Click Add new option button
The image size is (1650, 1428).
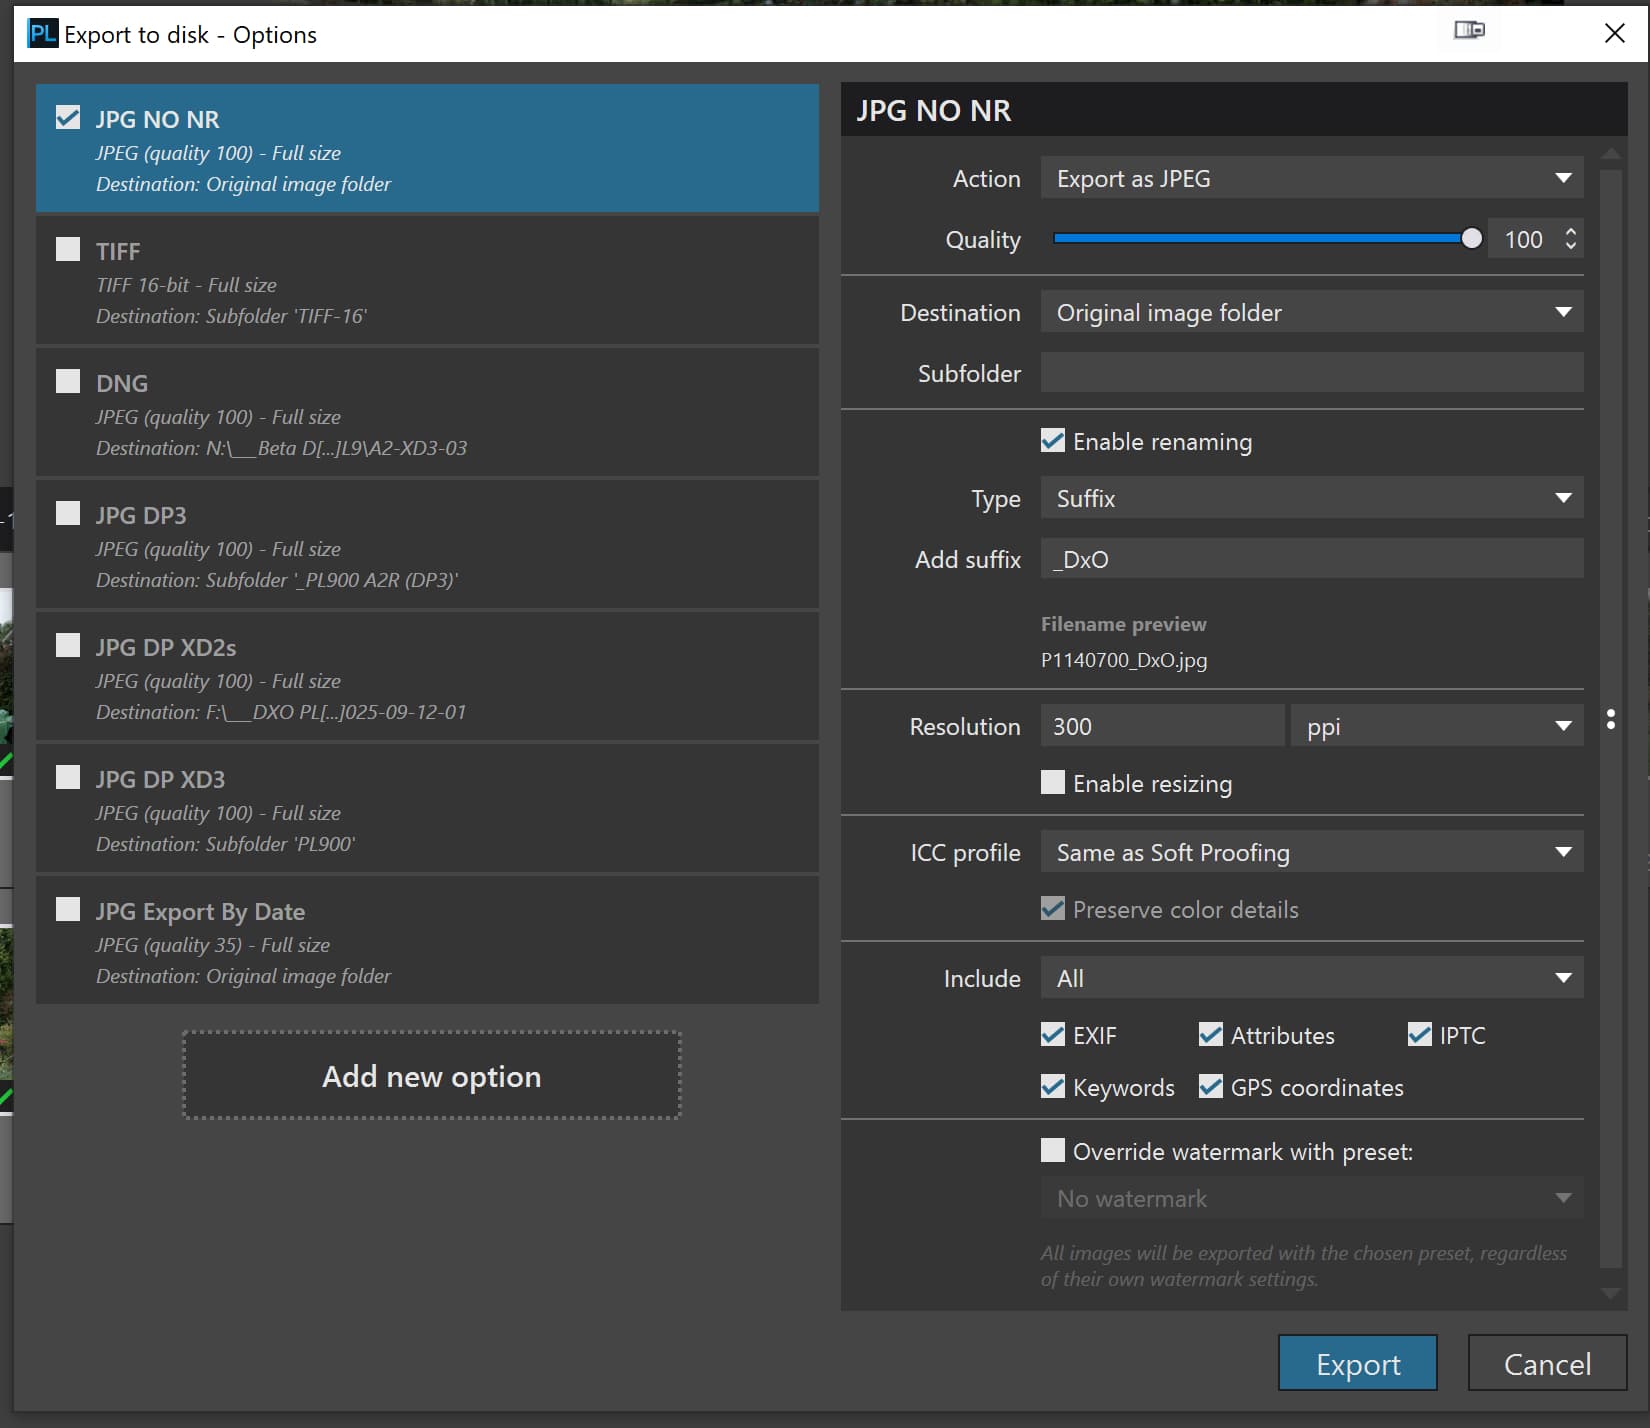(431, 1076)
